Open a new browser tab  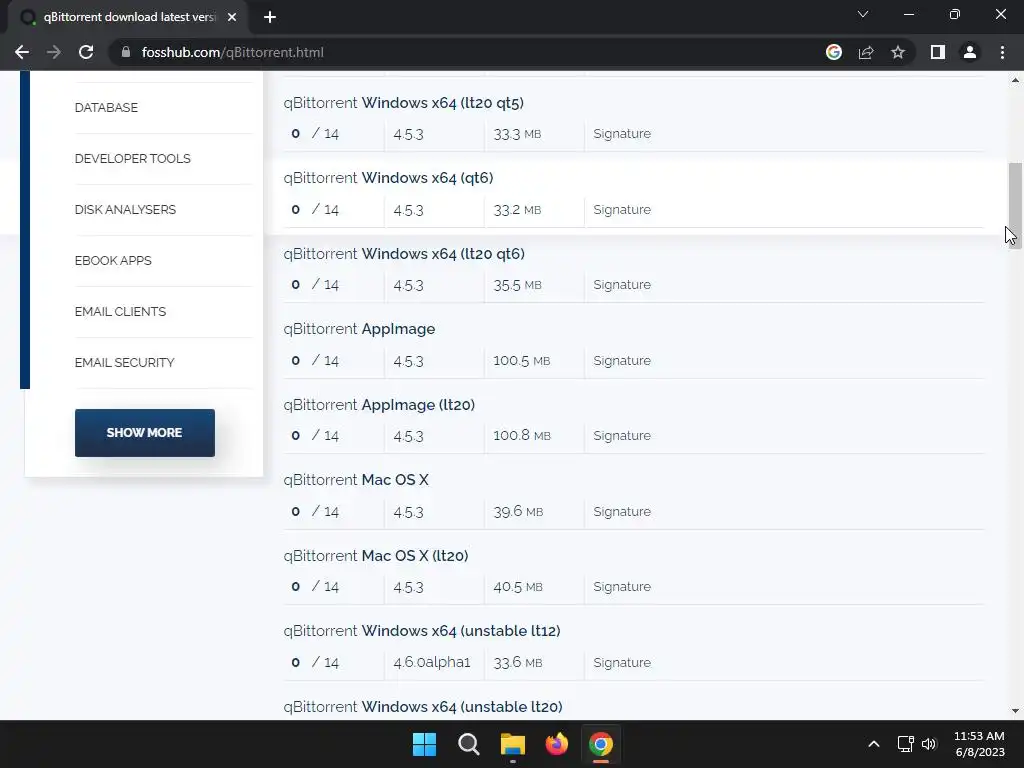pyautogui.click(x=270, y=17)
